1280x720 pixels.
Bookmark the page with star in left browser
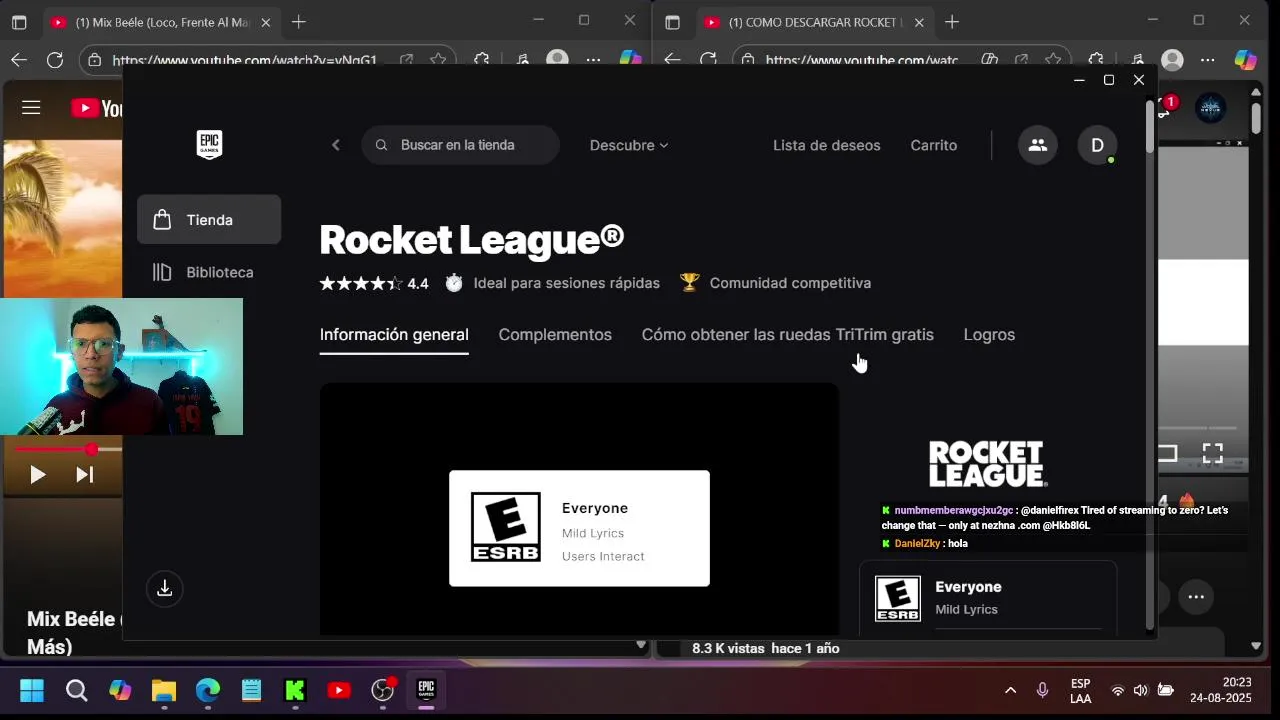click(x=438, y=60)
